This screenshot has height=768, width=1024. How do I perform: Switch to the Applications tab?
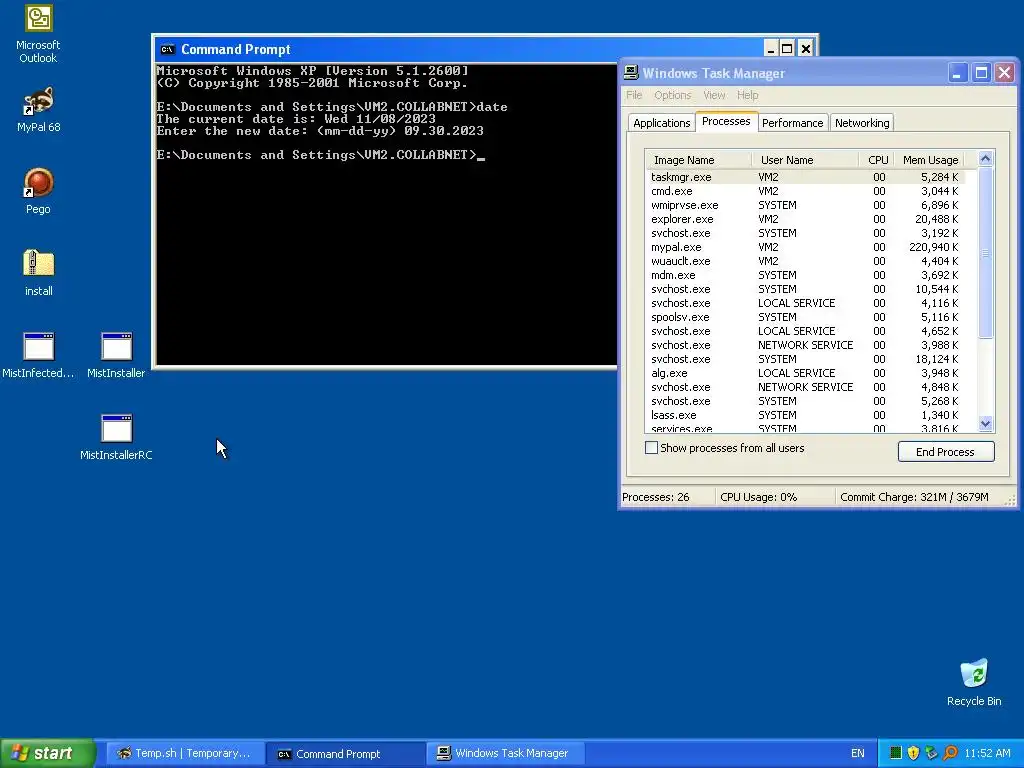[662, 123]
